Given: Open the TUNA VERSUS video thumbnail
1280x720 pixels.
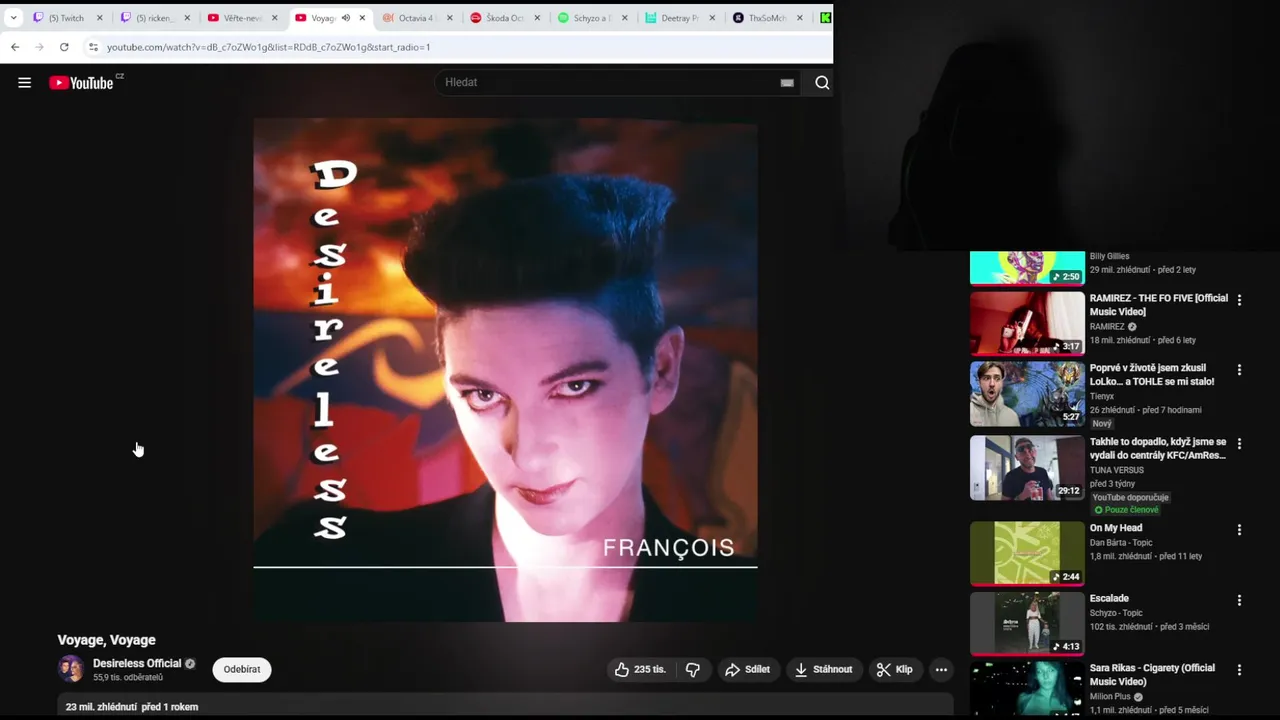Looking at the screenshot, I should click(1027, 467).
